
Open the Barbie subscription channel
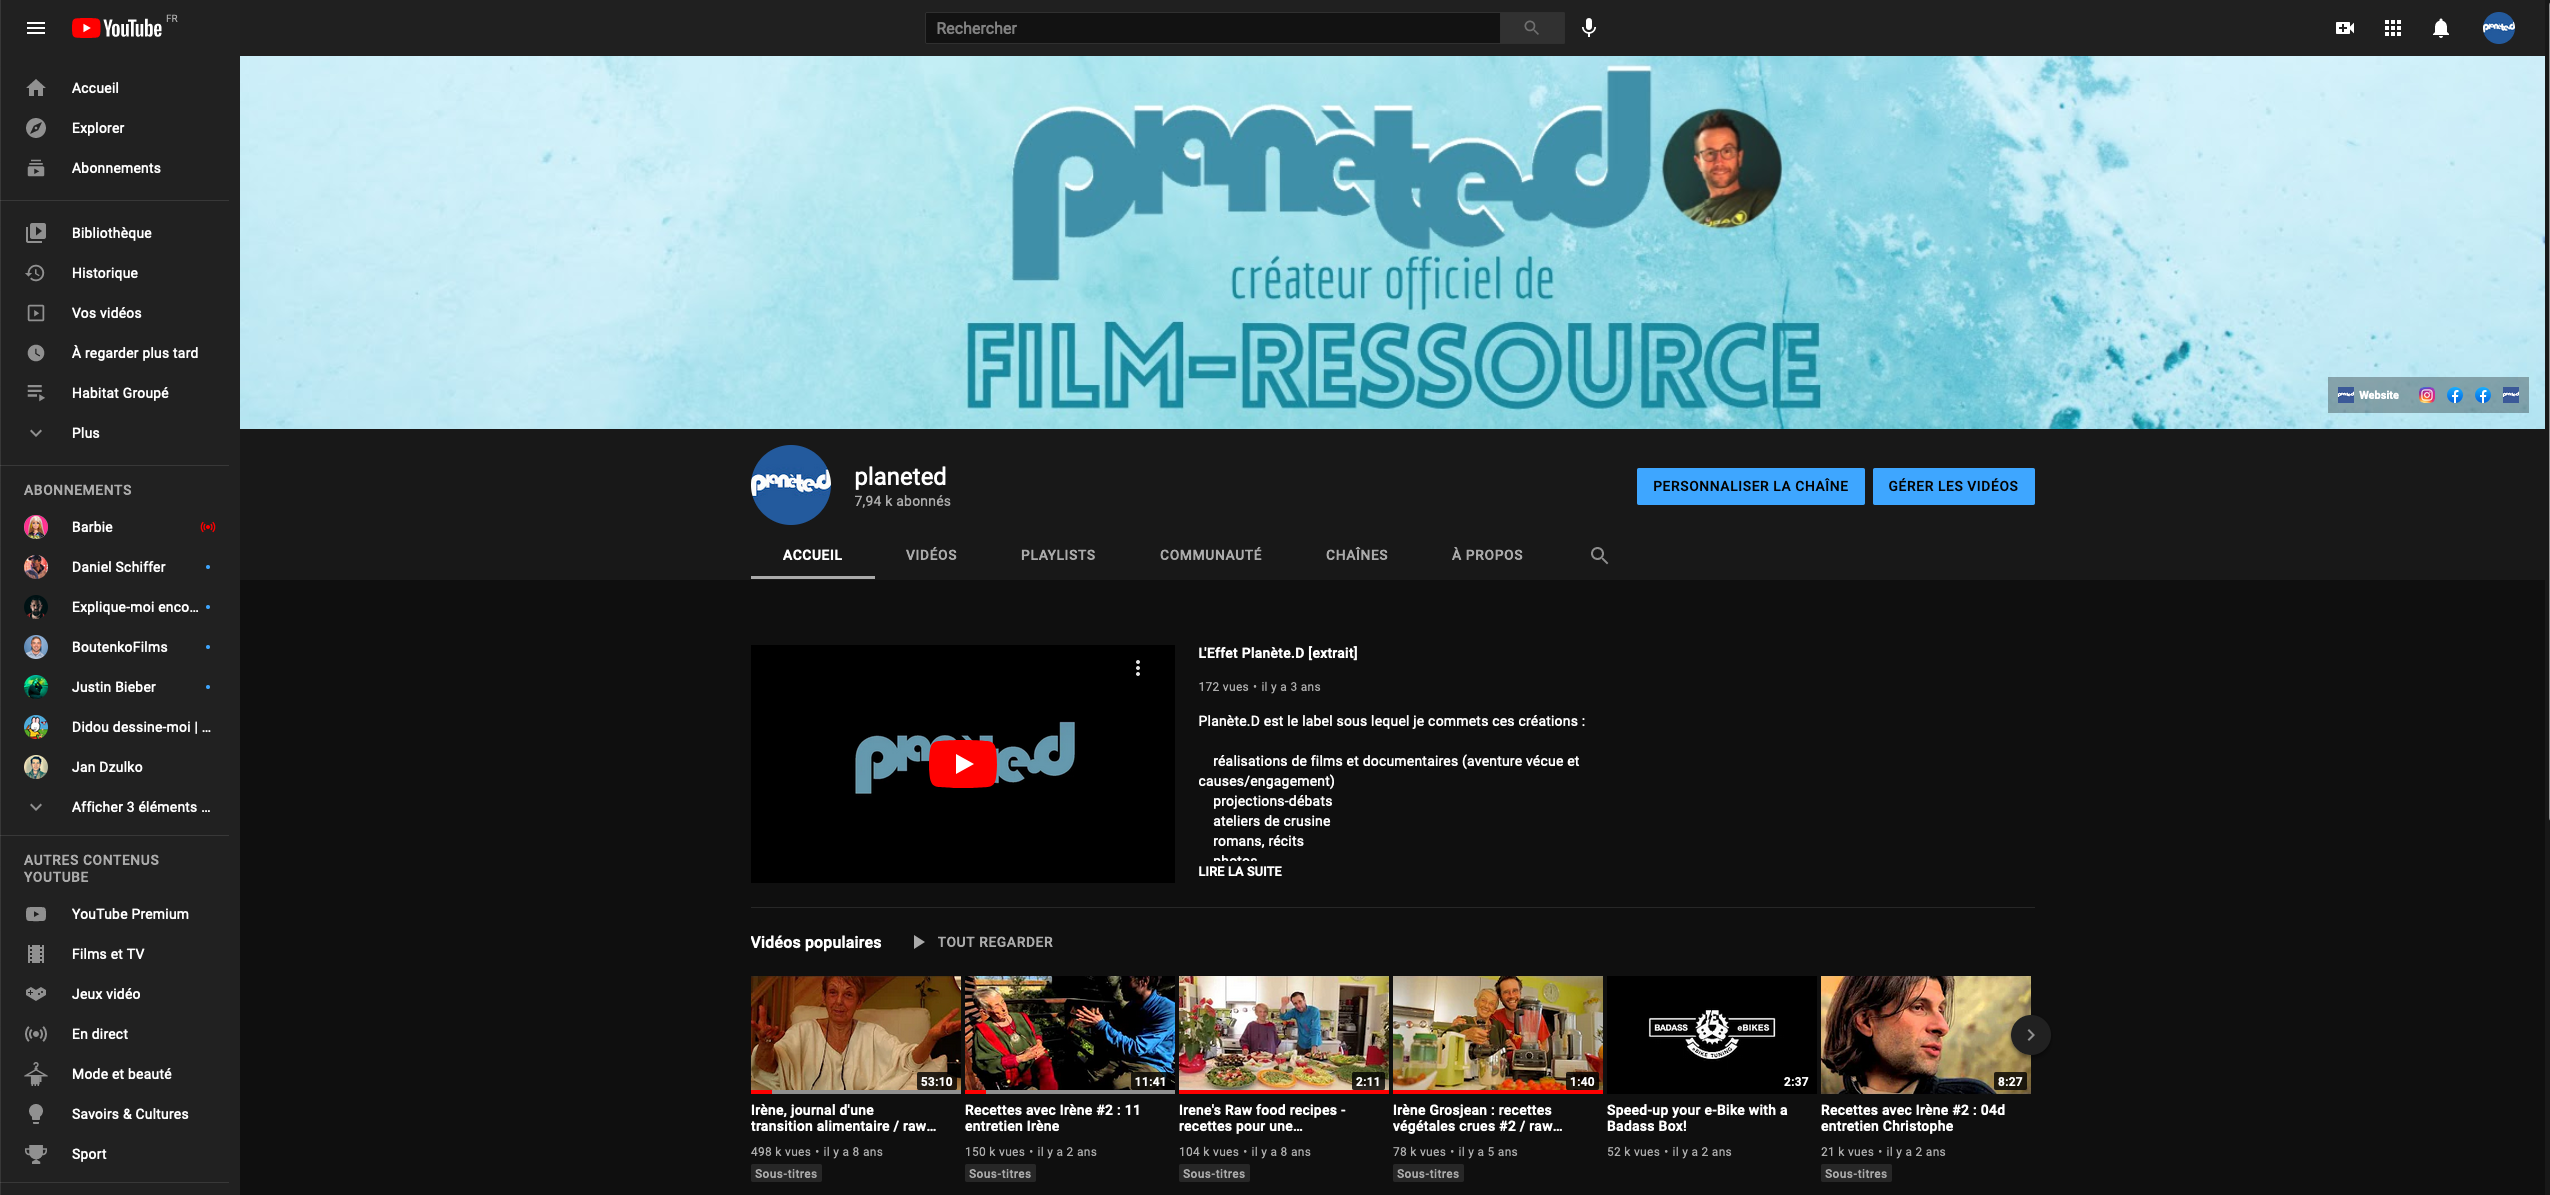(x=120, y=527)
